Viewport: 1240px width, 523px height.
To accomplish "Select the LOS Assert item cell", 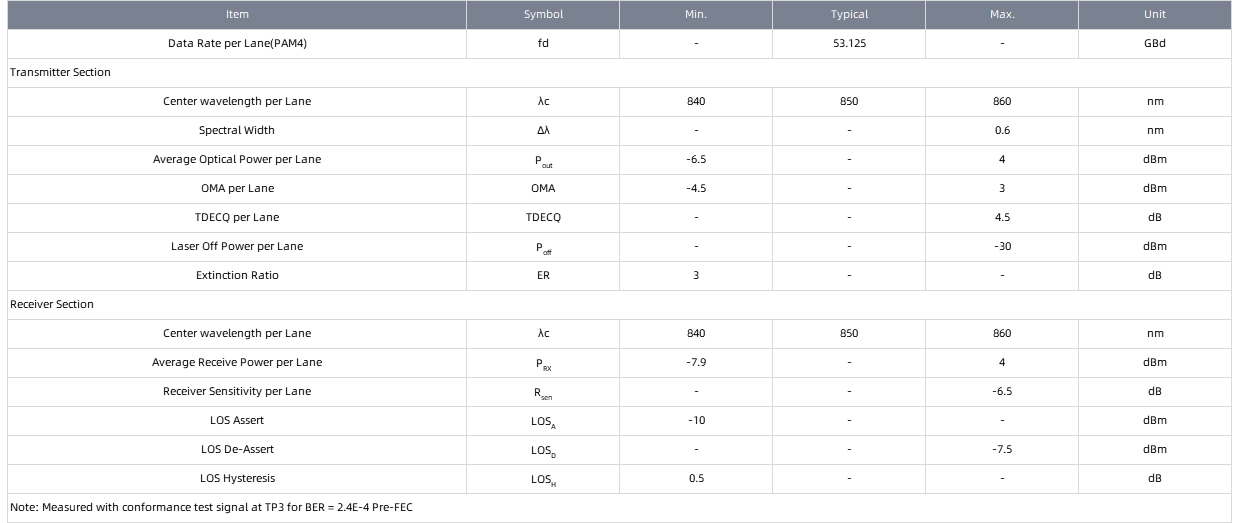I will tap(237, 421).
